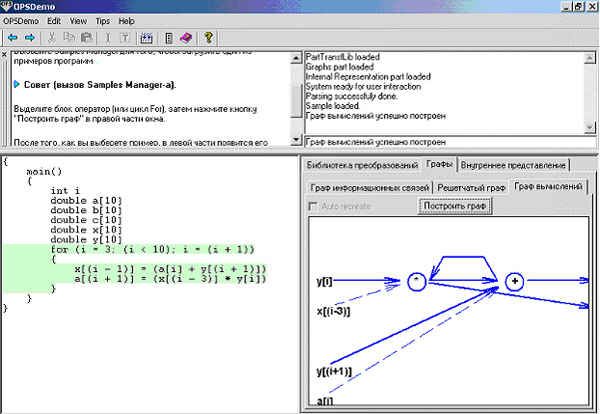Click log line 'PartTransfLib loaded'
Image resolution: width=600 pixels, height=414 pixels.
342,57
